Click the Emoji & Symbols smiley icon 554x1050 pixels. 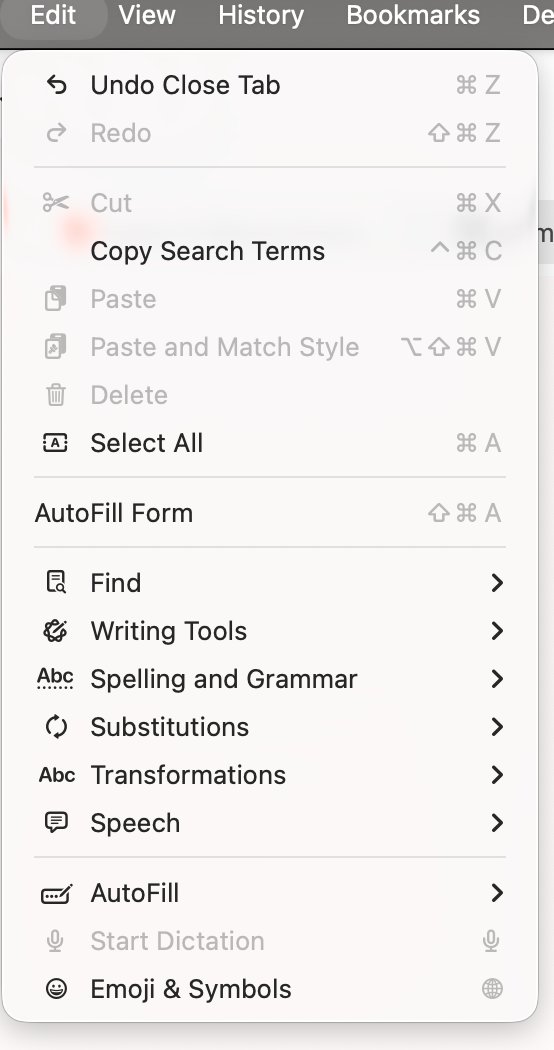tap(56, 988)
